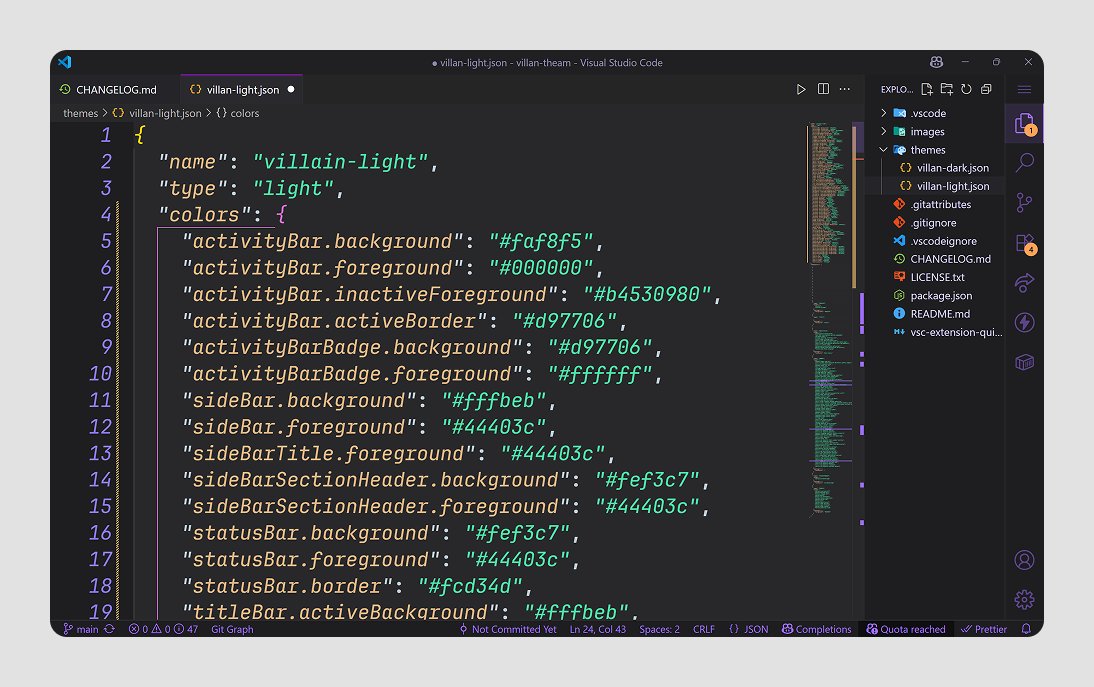Image resolution: width=1094 pixels, height=687 pixels.
Task: Open the Extensions view with the 4 badge
Action: click(x=1025, y=243)
